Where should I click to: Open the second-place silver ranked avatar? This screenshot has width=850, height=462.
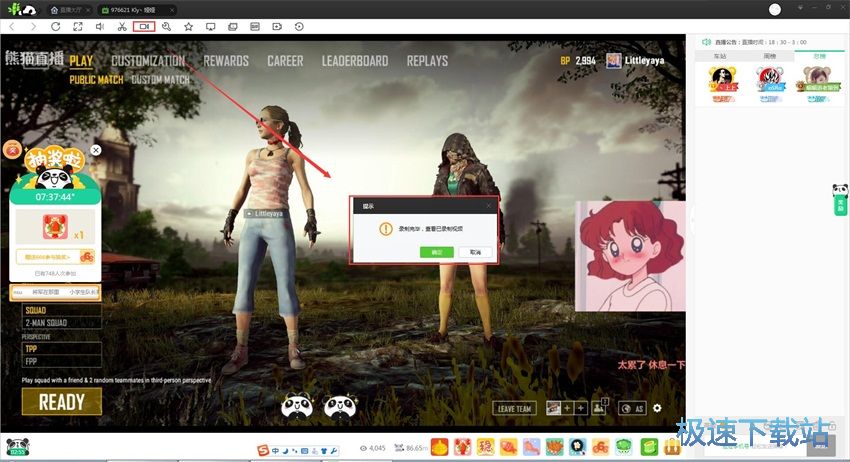coord(770,81)
